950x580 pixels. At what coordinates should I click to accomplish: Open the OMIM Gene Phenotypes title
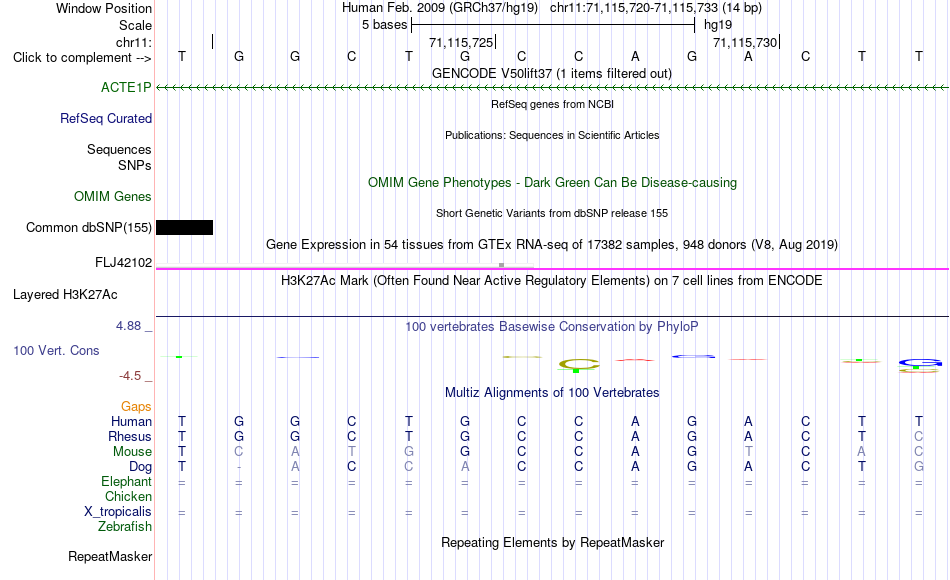coord(552,182)
